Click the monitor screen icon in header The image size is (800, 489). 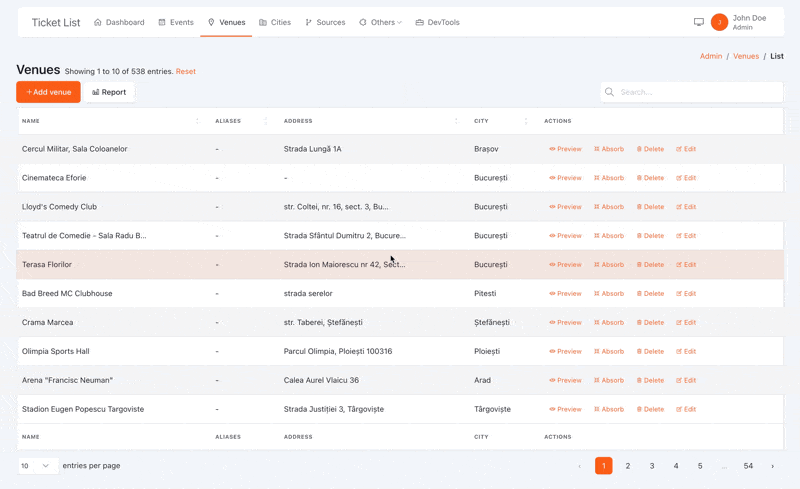tap(699, 22)
